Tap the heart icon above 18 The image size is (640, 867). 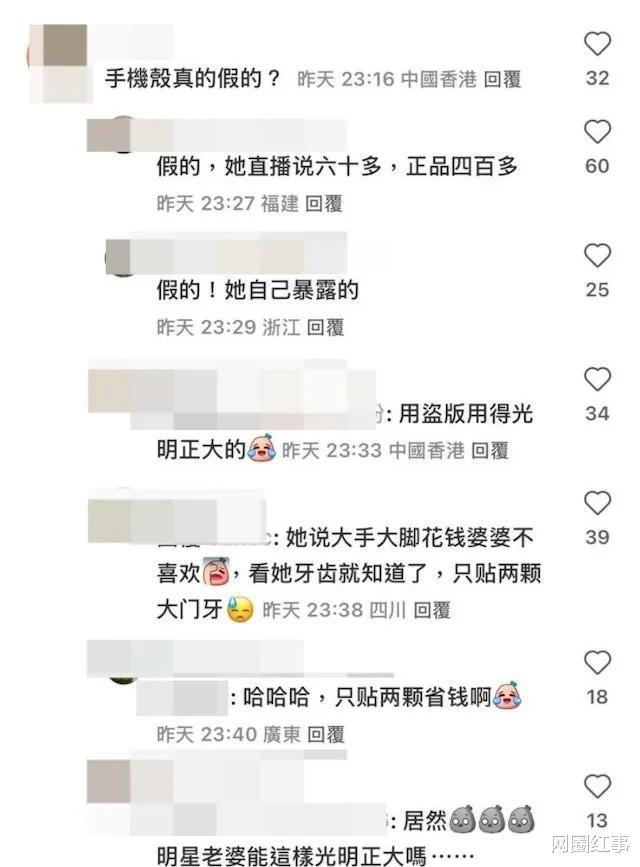coord(597,662)
